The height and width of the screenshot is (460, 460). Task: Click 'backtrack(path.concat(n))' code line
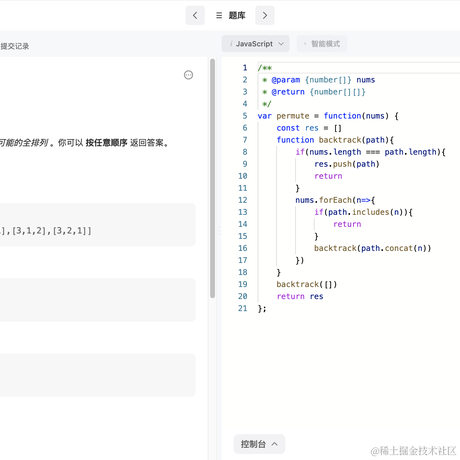(372, 248)
